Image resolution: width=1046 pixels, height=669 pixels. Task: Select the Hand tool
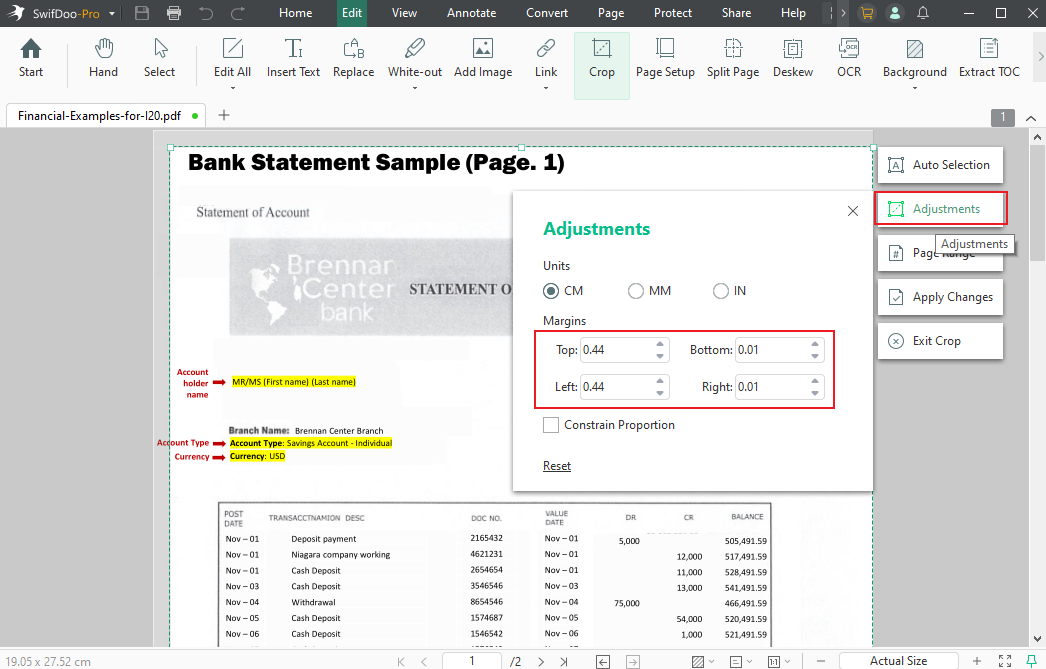103,57
